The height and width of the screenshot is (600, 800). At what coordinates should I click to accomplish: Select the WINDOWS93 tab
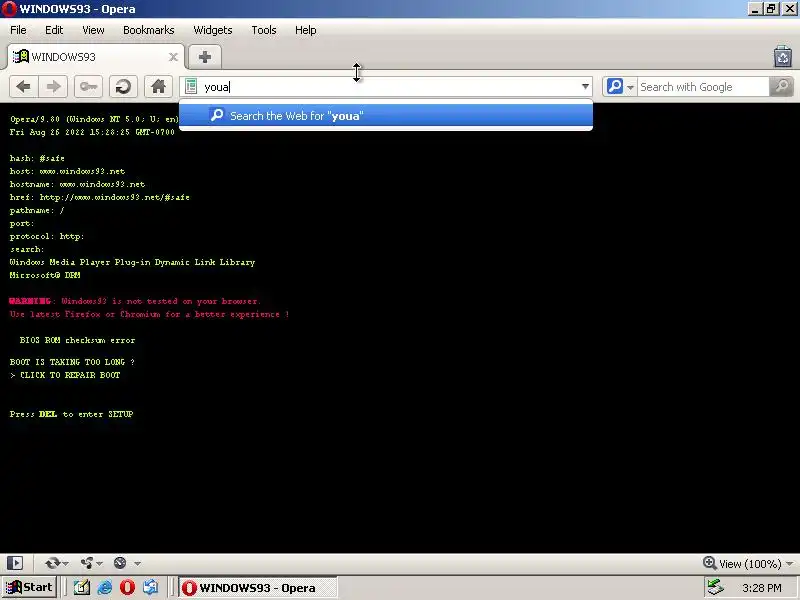click(95, 57)
